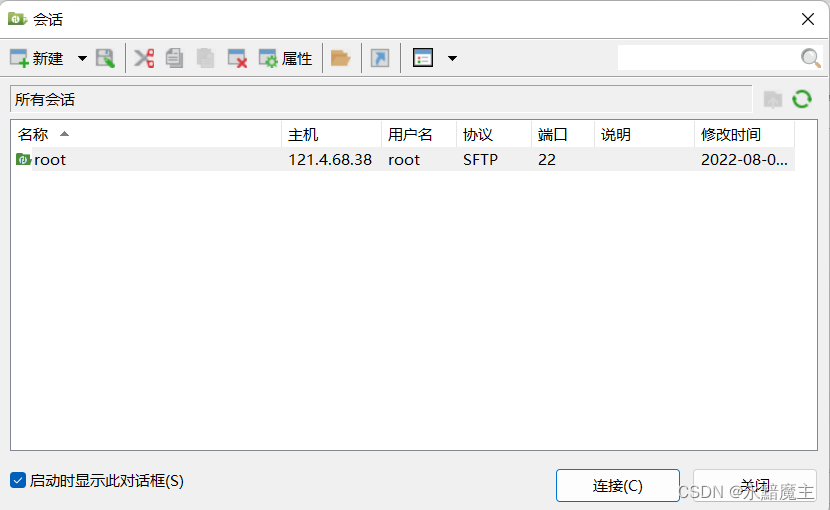Expand the view mode dropdown arrow

click(452, 58)
